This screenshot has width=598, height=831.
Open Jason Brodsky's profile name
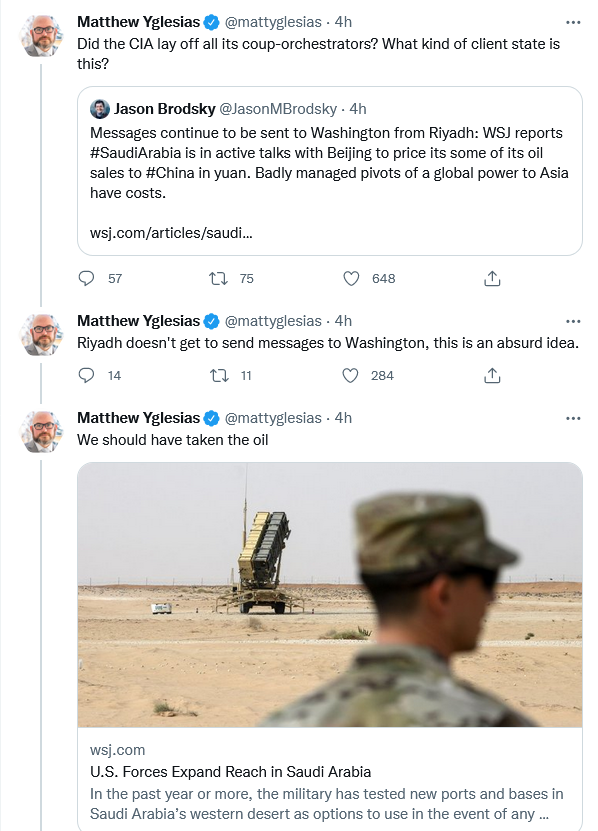[164, 109]
